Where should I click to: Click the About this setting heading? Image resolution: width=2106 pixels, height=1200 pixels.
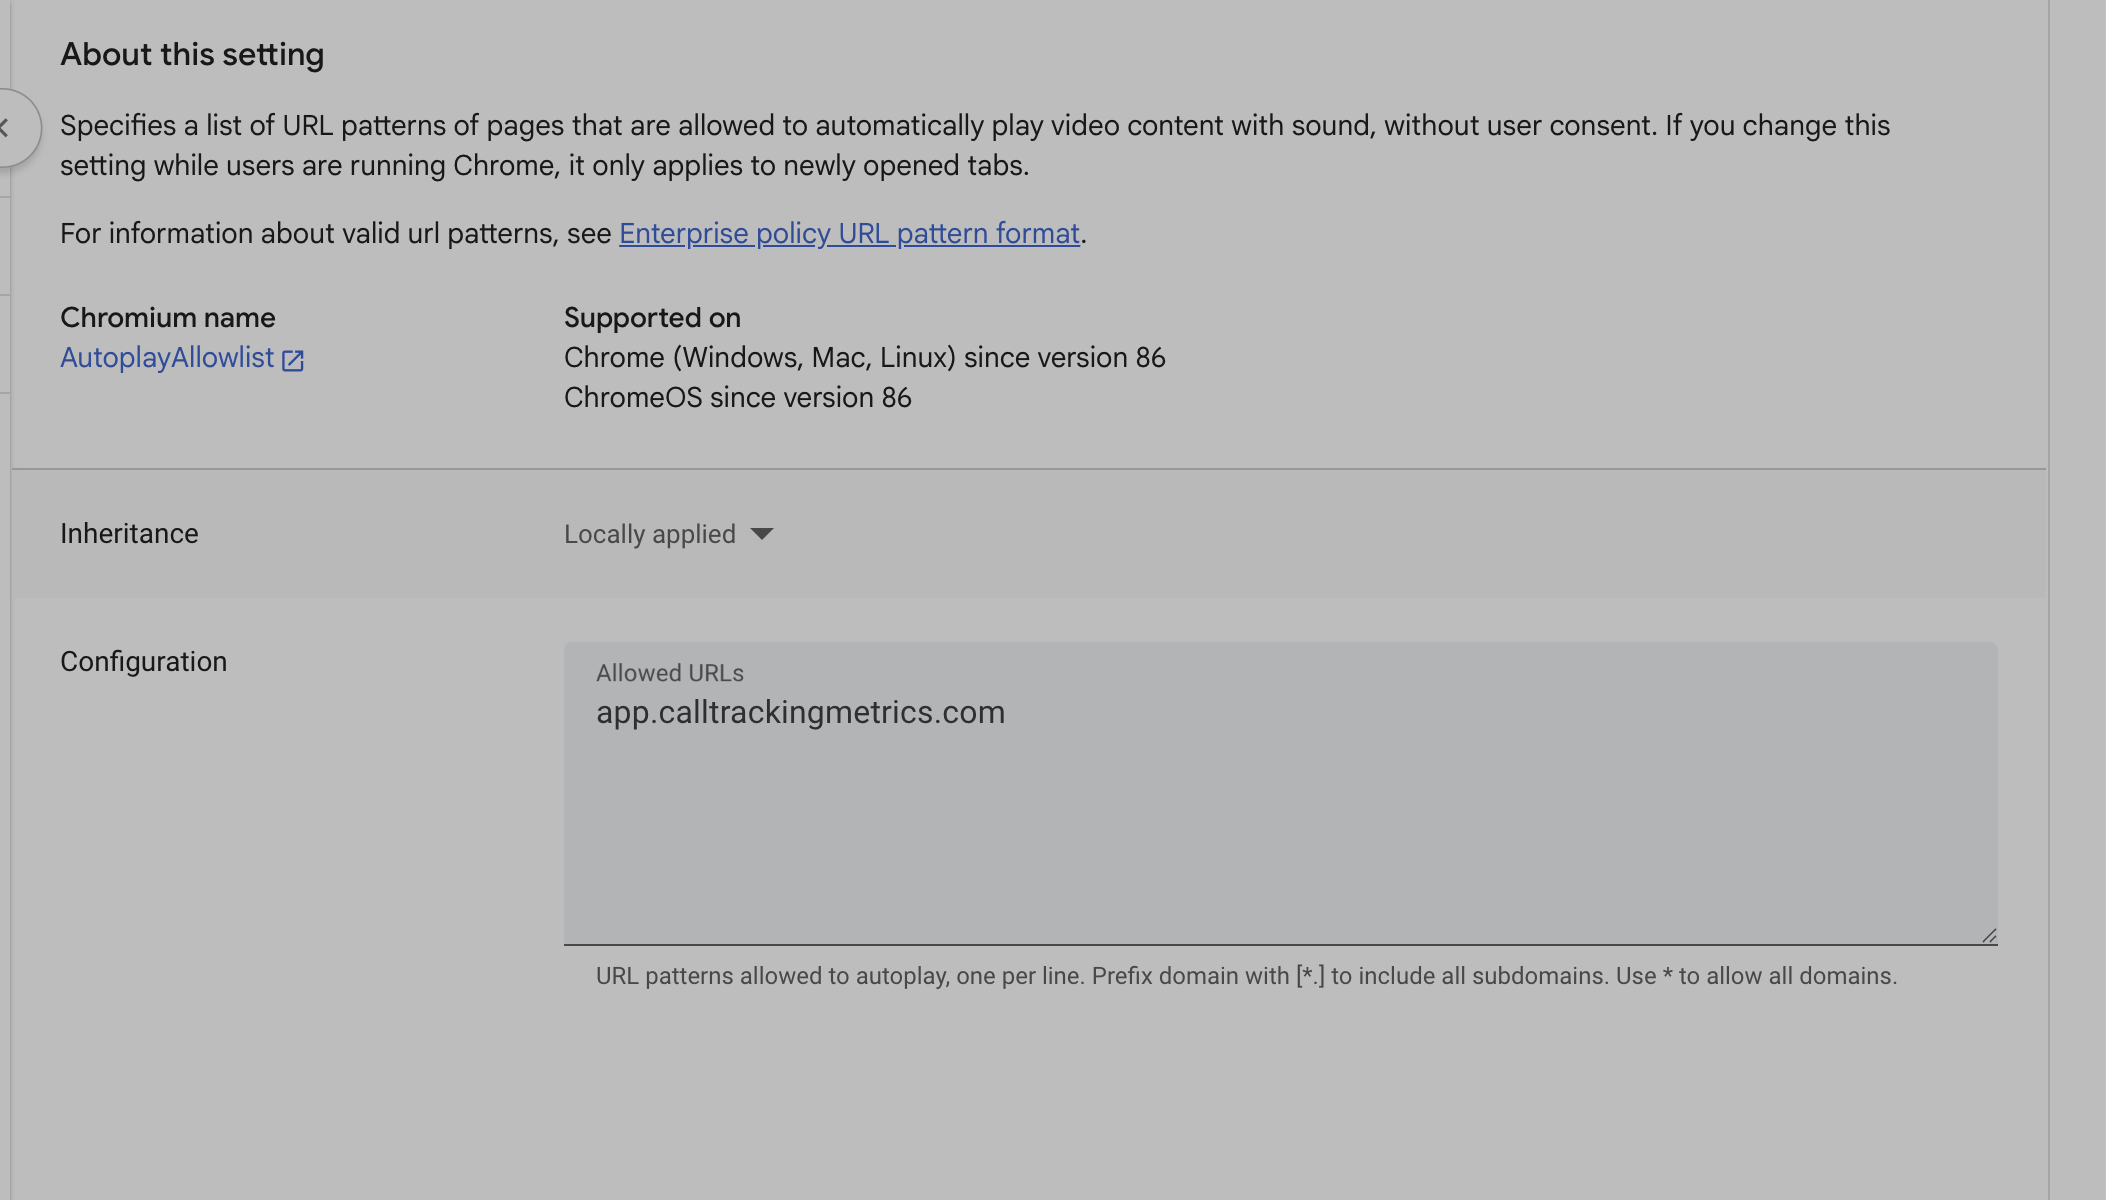tap(192, 55)
